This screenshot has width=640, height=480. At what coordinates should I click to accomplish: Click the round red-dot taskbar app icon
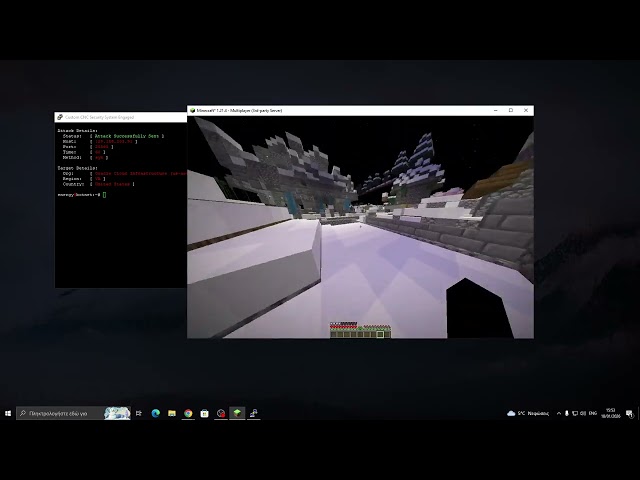point(221,413)
